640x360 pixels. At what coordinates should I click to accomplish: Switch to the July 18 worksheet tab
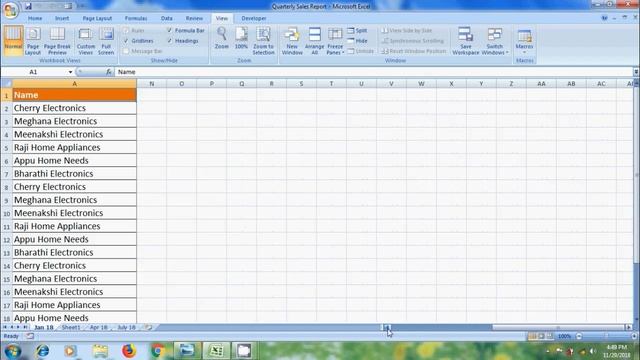tap(126, 327)
